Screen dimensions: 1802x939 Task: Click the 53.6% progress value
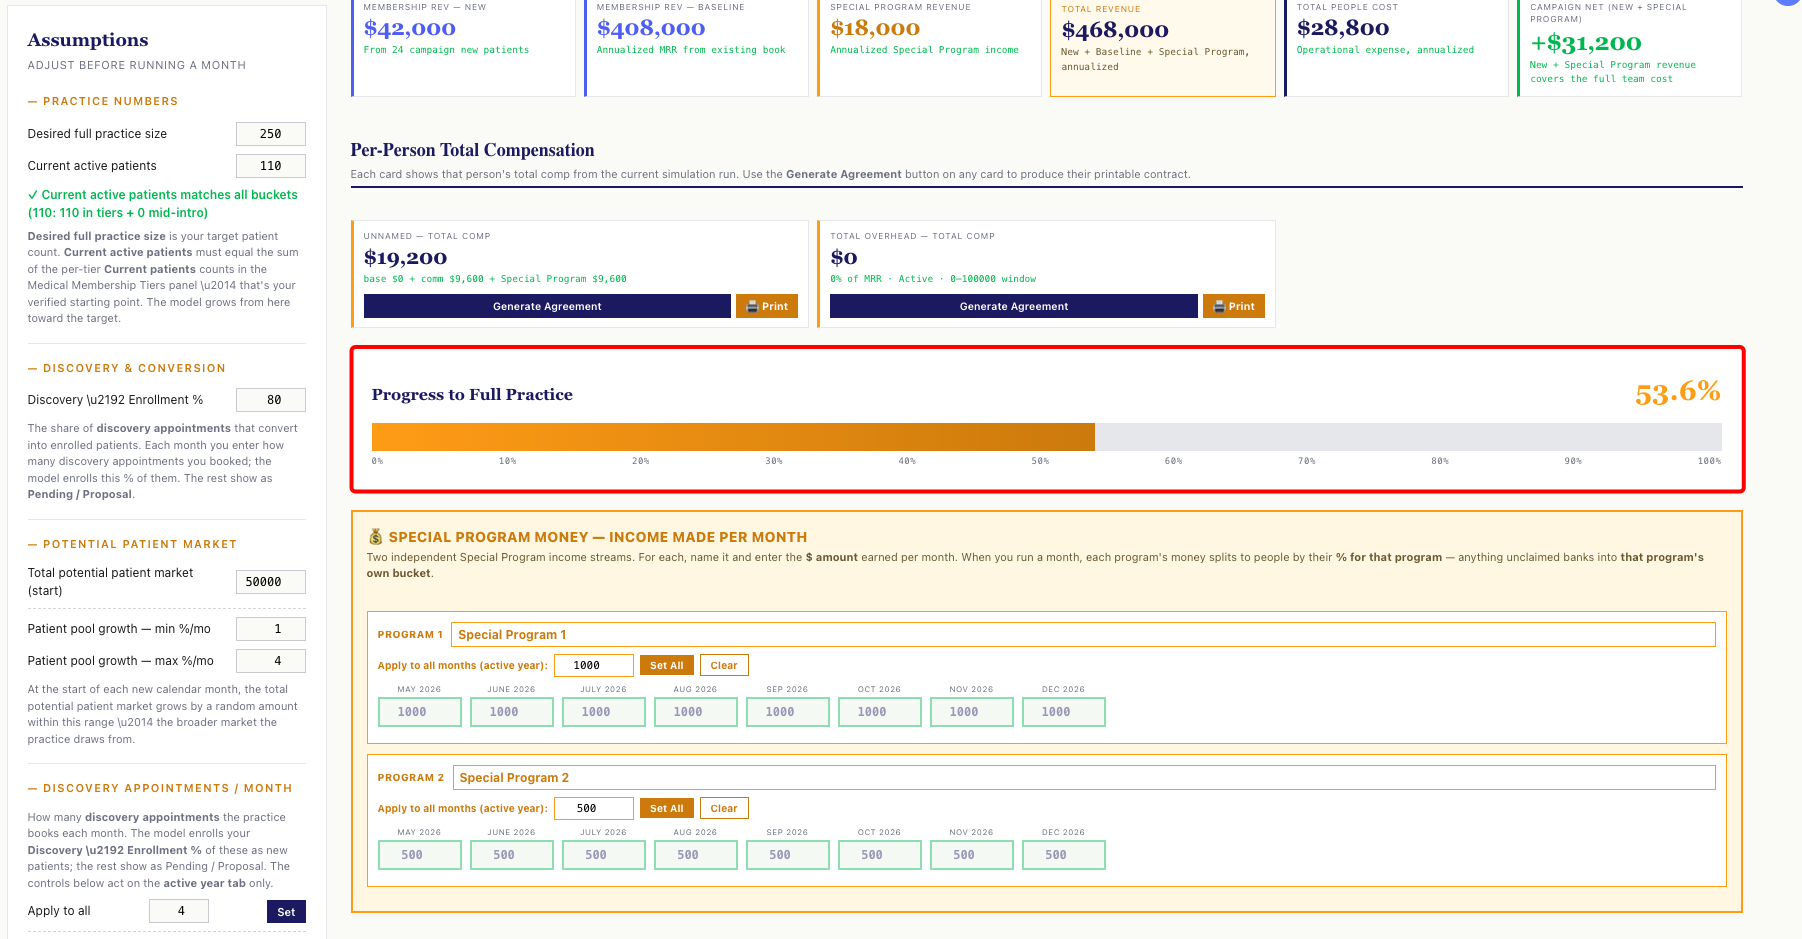coord(1677,393)
